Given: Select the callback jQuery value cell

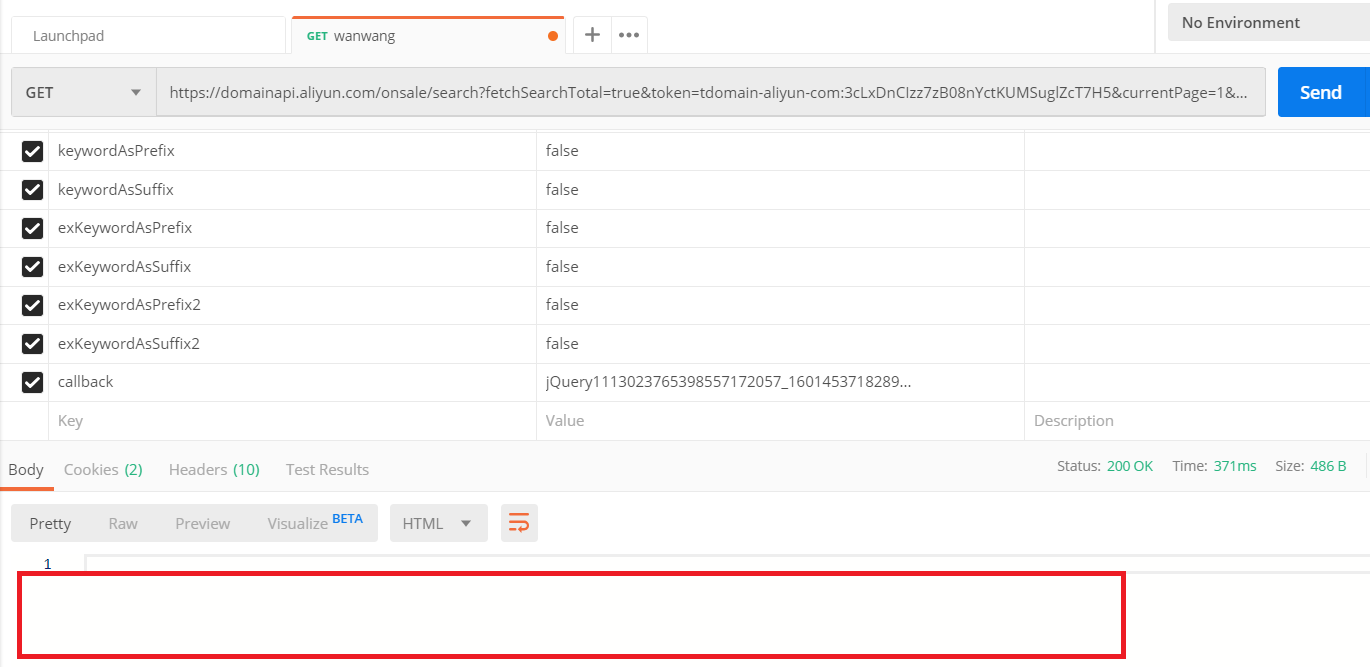Looking at the screenshot, I should click(x=780, y=382).
